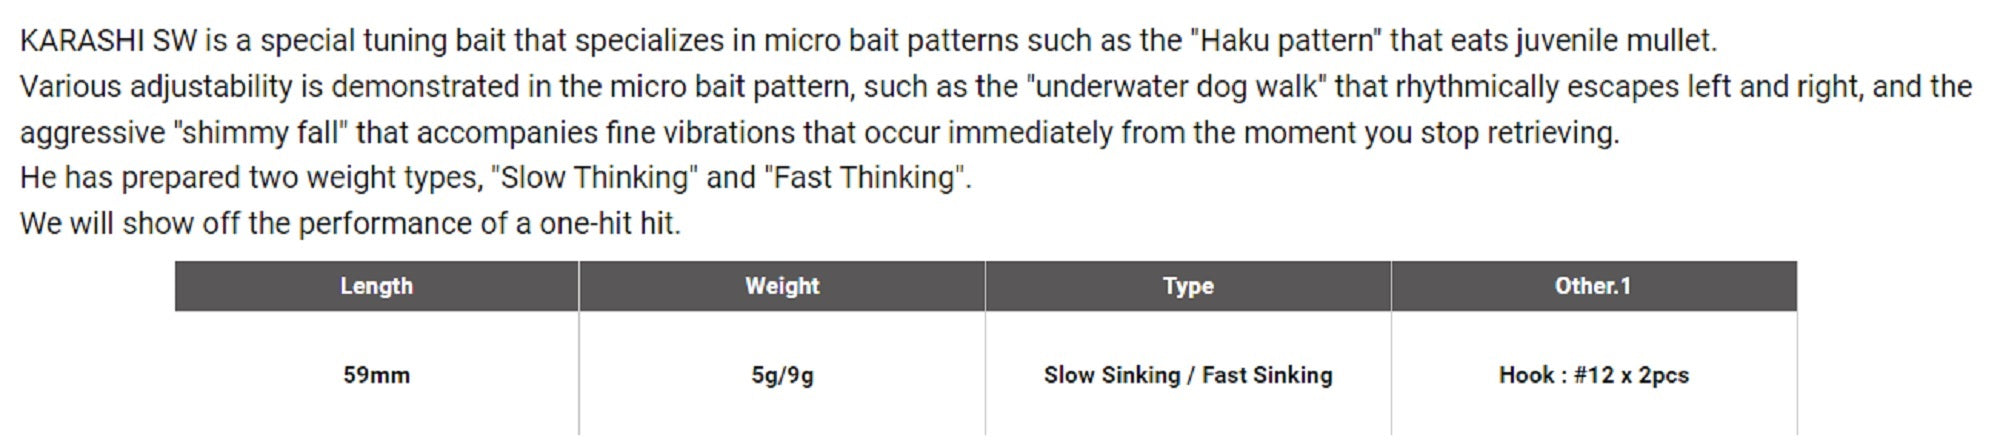Click the "underwater dog walk" phrase
This screenshot has width=2000, height=443.
coord(1176,87)
